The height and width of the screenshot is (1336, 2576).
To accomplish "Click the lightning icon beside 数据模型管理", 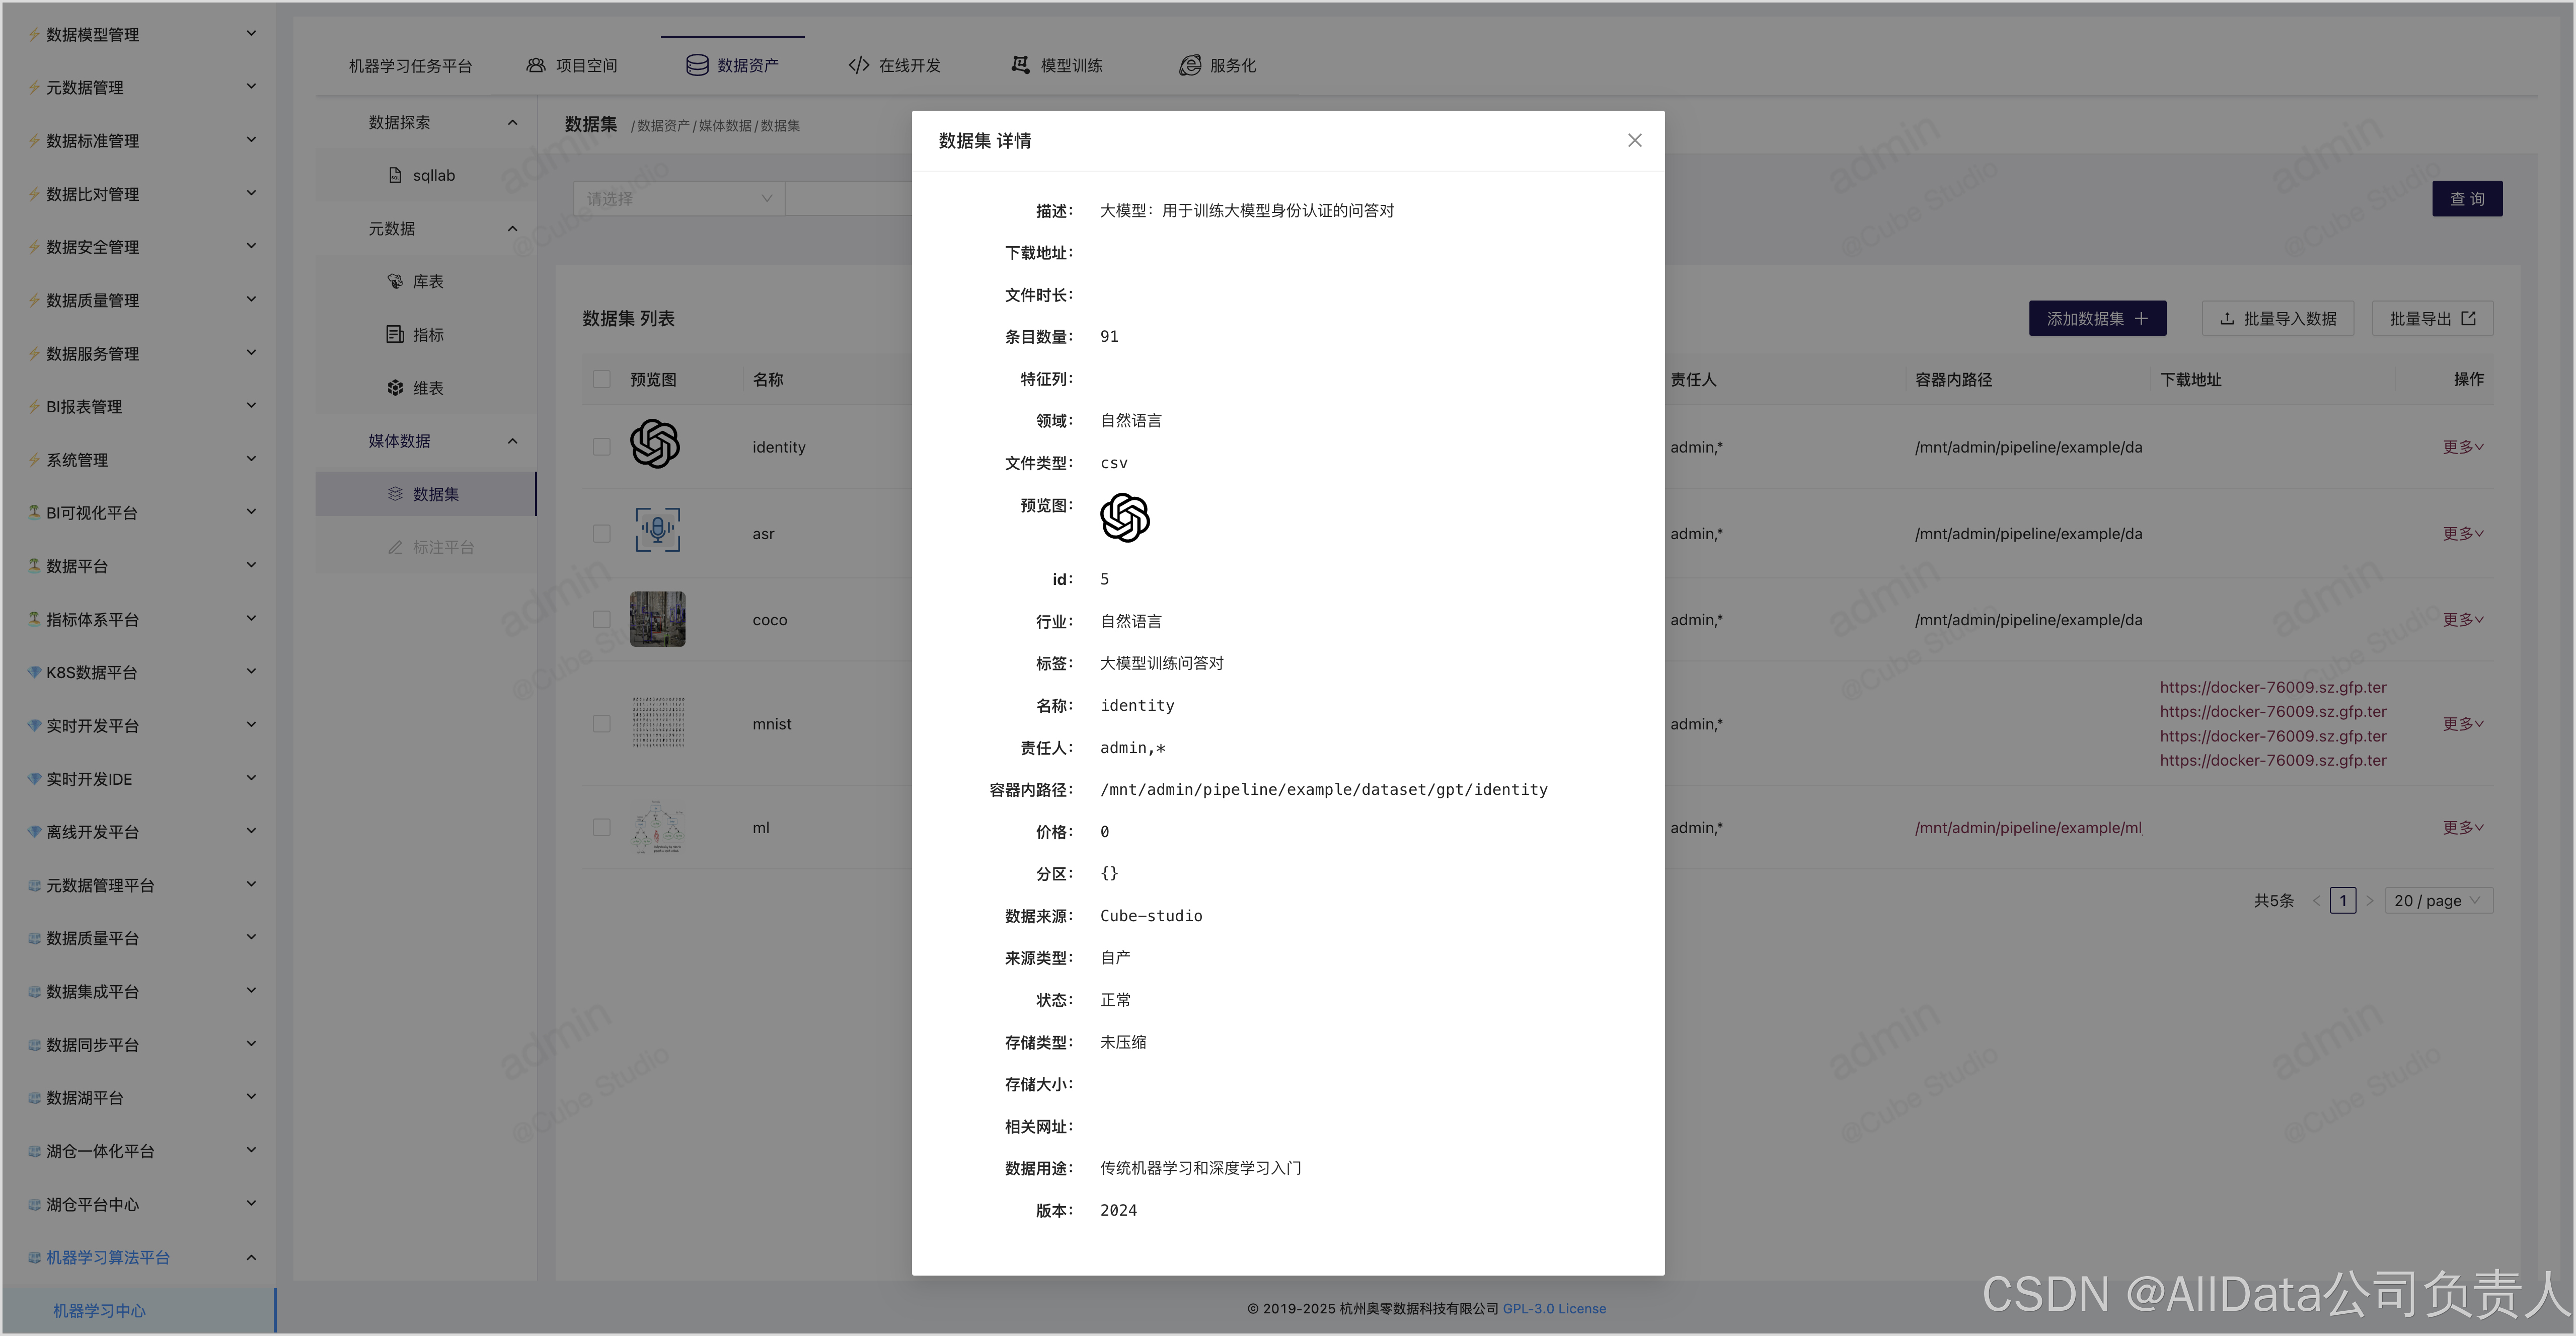I will pos(34,34).
